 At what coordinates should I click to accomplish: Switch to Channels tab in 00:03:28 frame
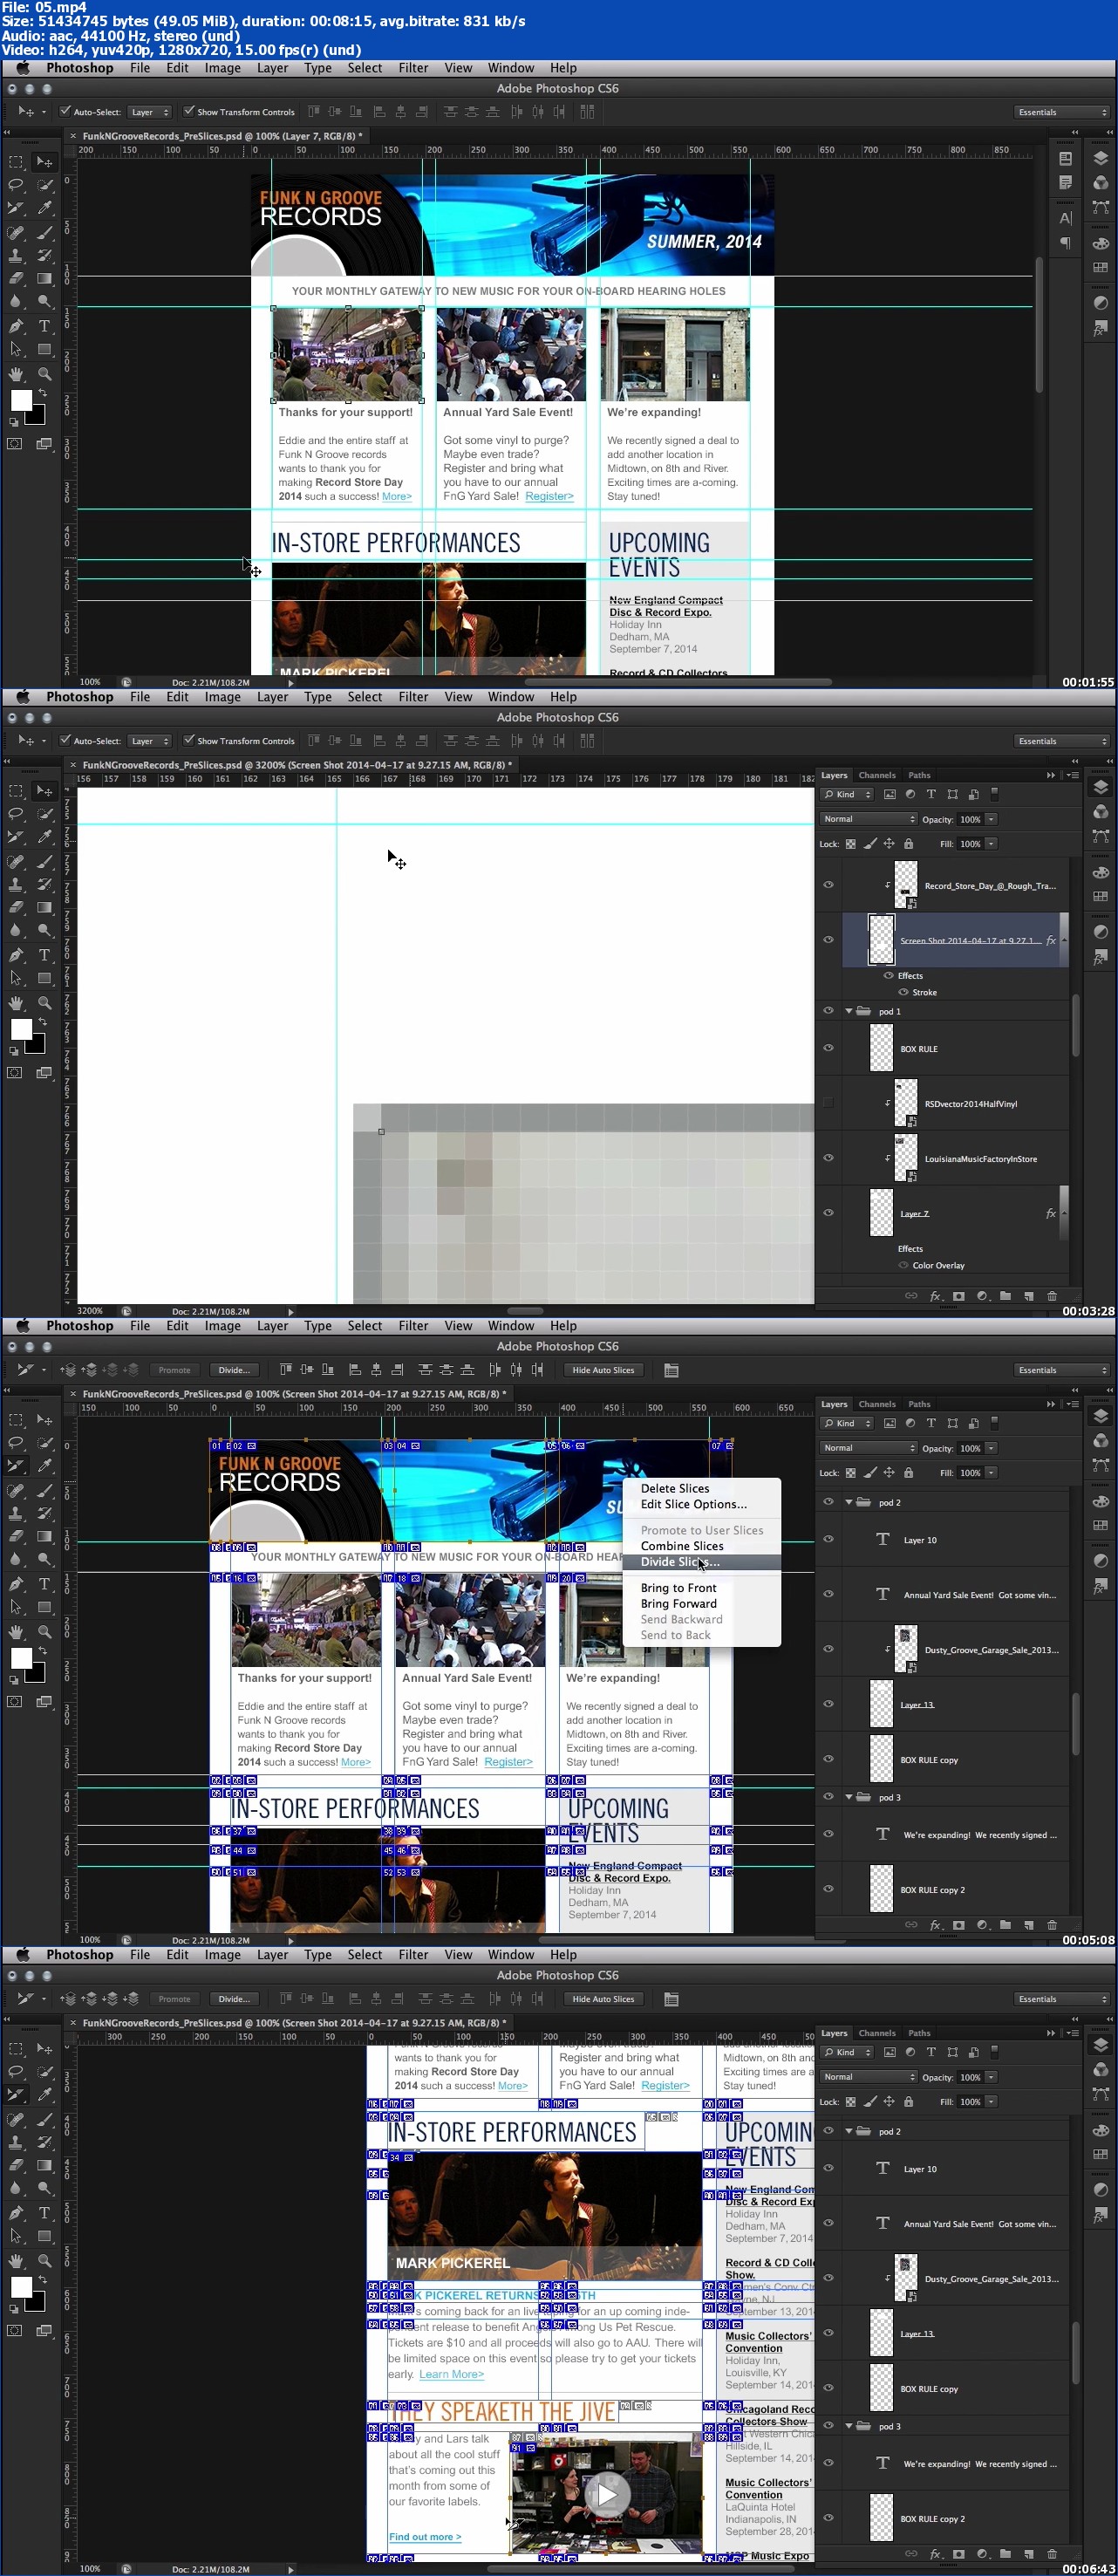(877, 775)
